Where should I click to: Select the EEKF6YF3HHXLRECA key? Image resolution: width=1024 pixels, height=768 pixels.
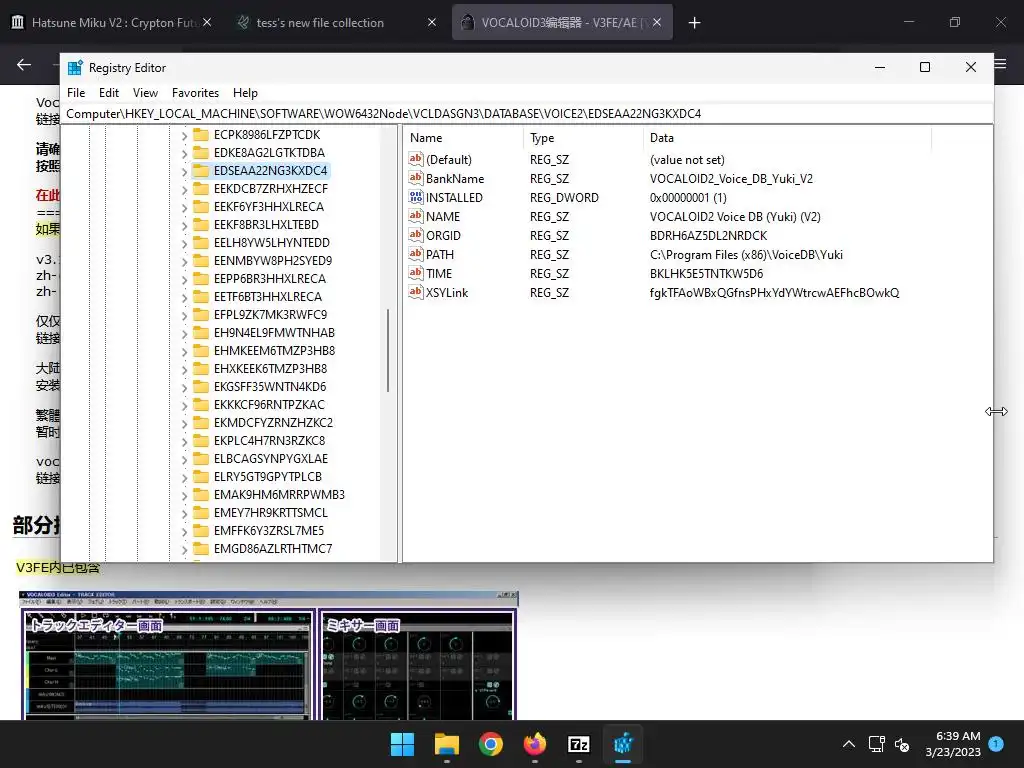[268, 206]
